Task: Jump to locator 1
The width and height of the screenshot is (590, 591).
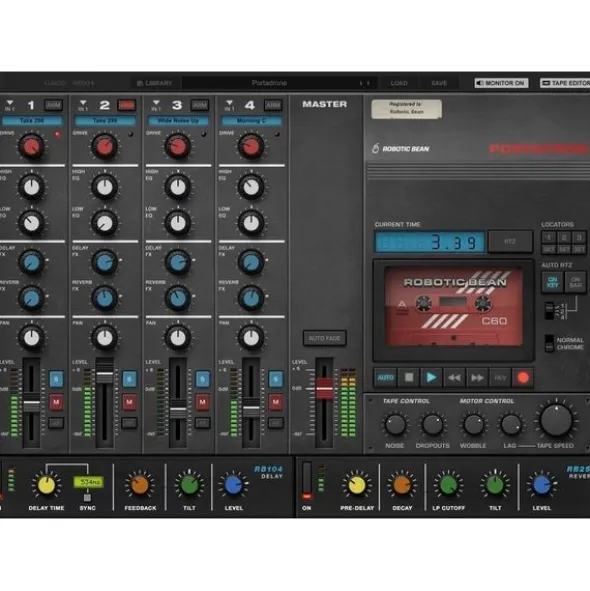Action: click(x=549, y=237)
